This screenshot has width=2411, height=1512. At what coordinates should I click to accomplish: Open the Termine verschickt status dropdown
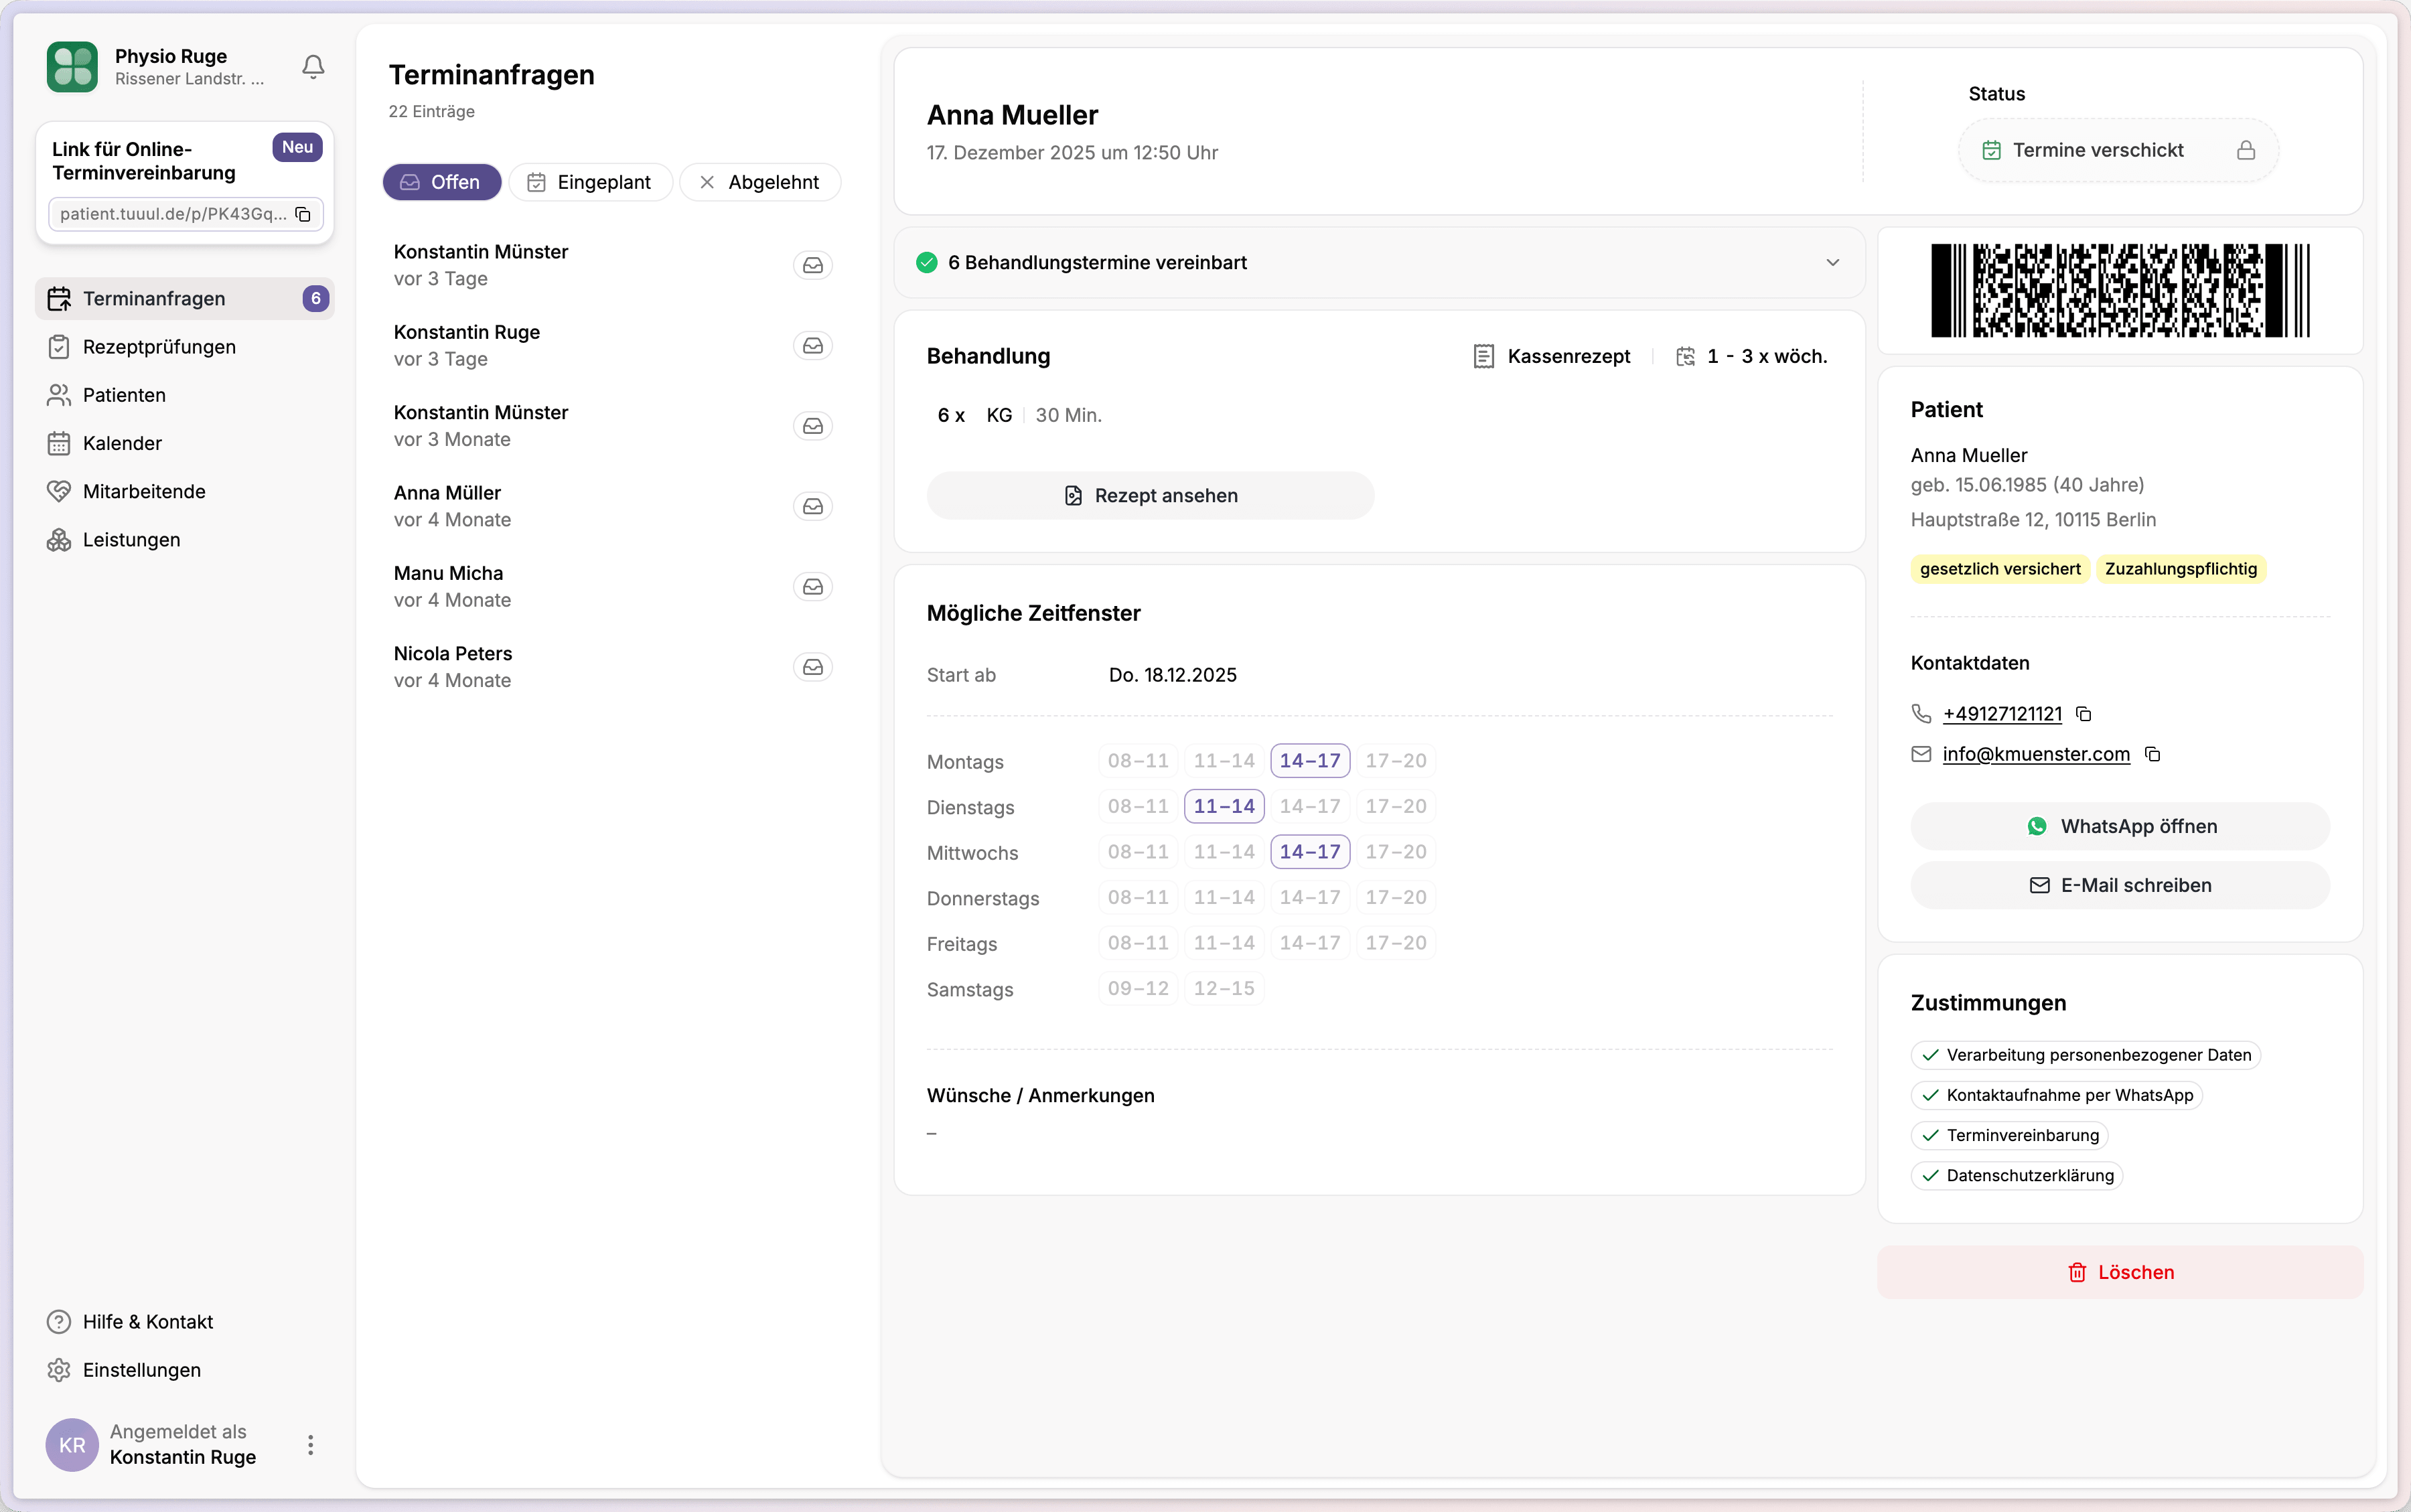[x=2098, y=150]
